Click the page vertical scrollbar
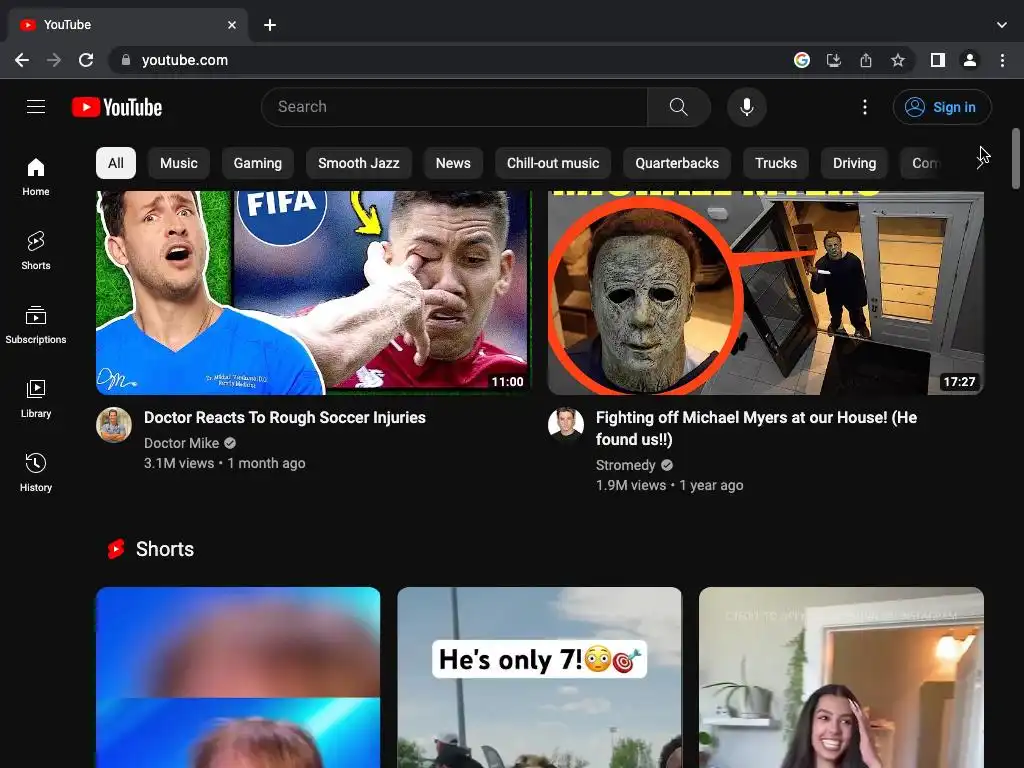 pyautogui.click(x=1016, y=159)
